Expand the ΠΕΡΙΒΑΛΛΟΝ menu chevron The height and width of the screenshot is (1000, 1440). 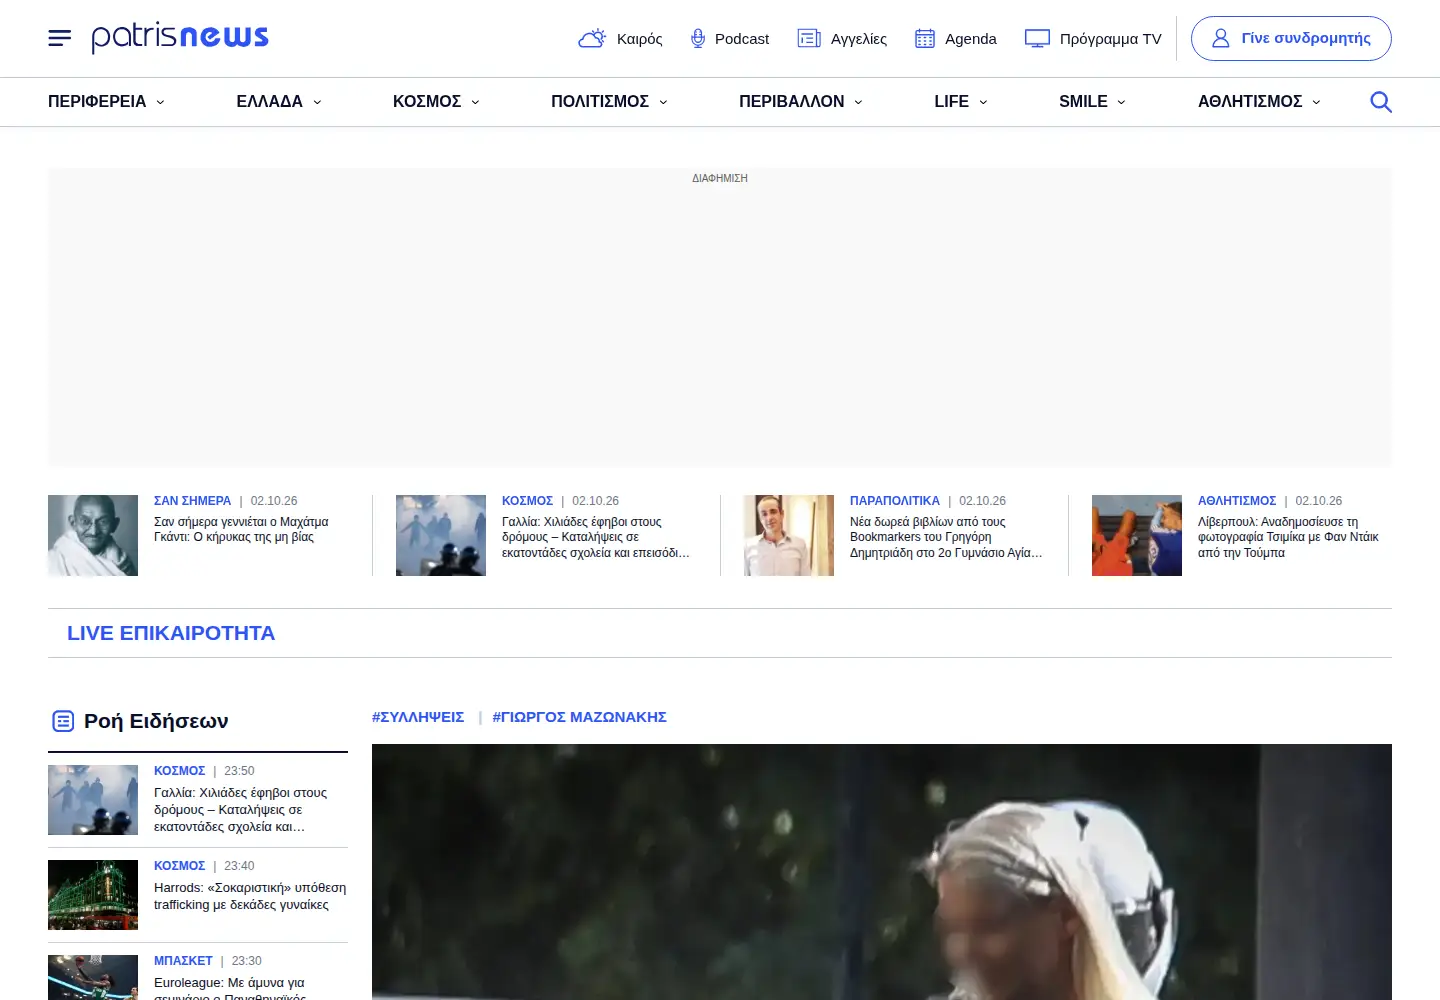tap(858, 102)
